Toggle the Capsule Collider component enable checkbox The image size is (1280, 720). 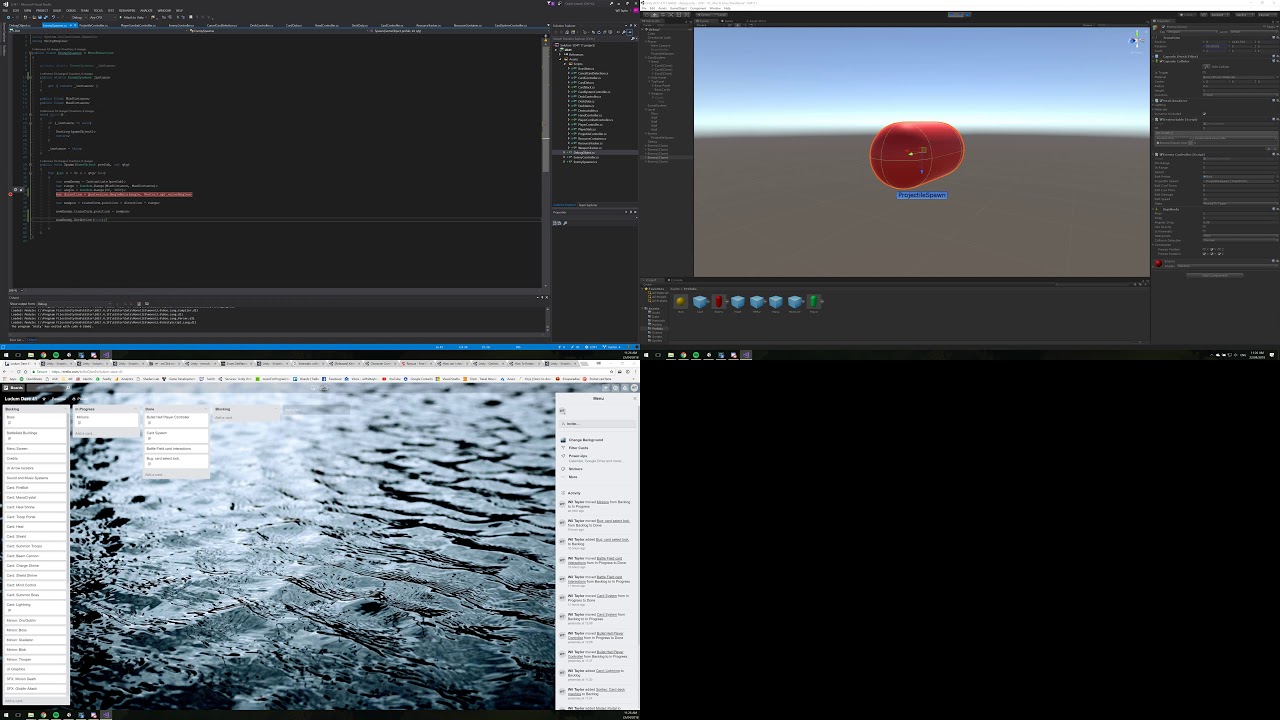tap(1161, 62)
